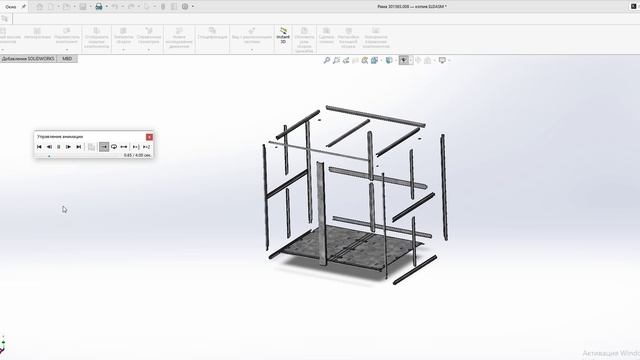
Task: Rewind the animation one step back
Action: click(49, 147)
